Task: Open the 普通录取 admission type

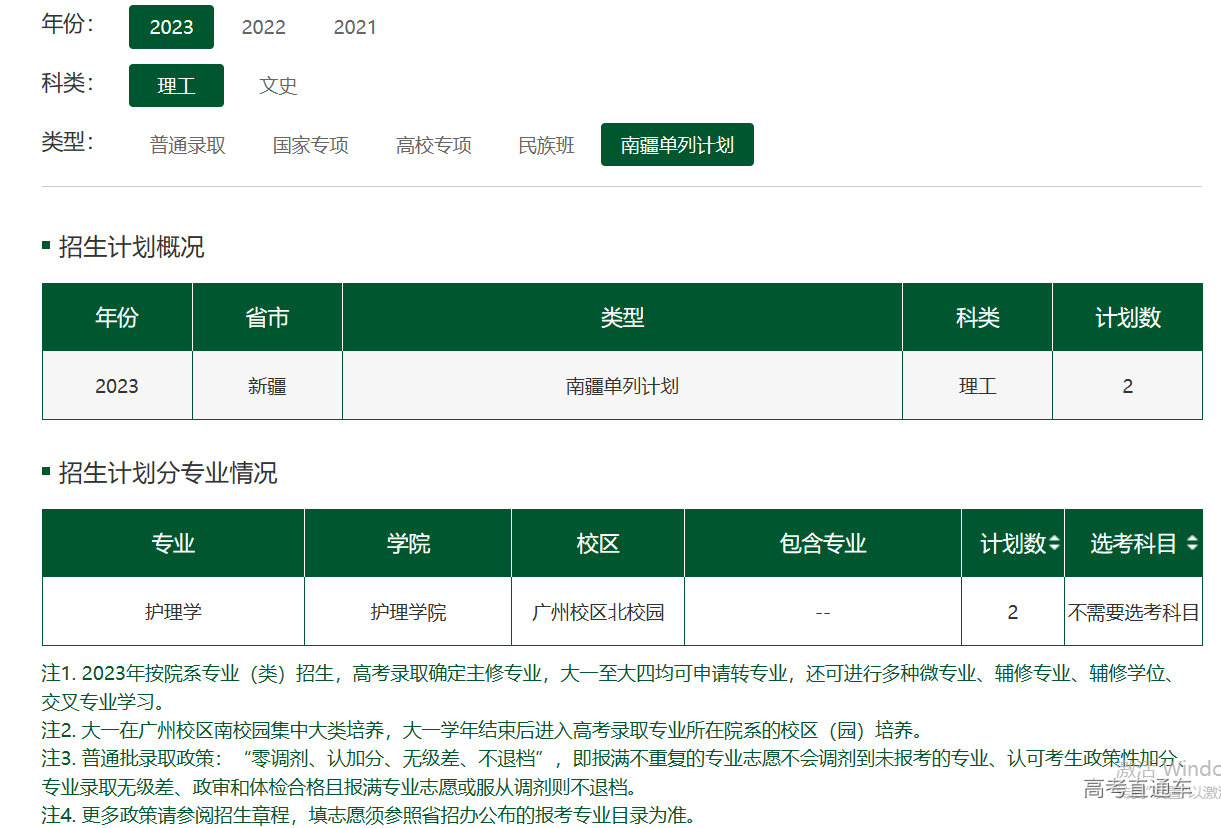Action: click(x=188, y=145)
